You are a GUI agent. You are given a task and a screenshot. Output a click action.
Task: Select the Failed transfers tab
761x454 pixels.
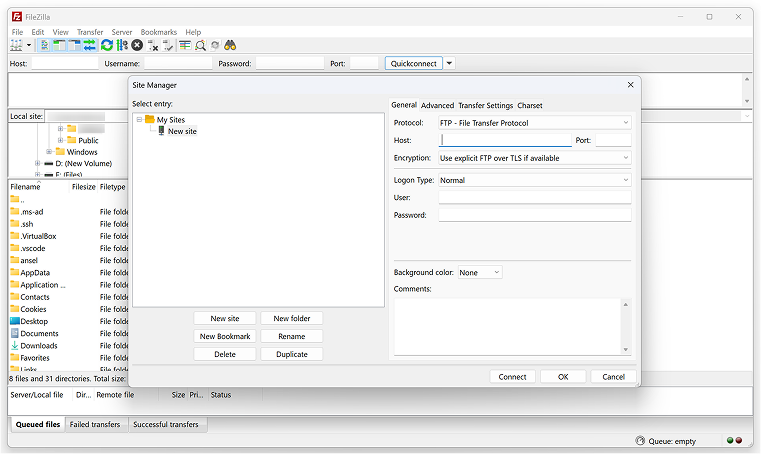tap(95, 424)
